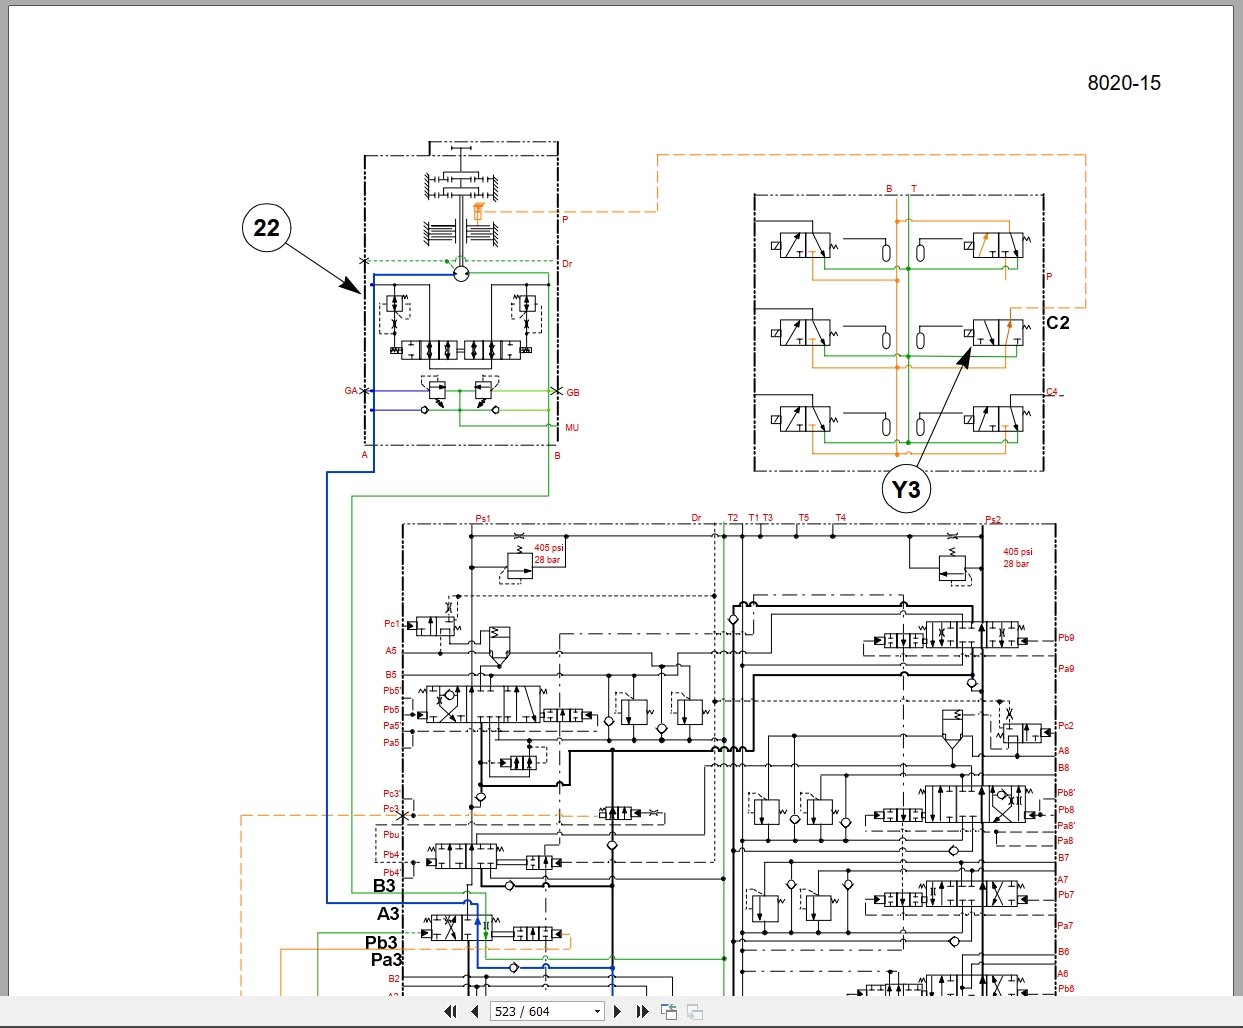
Task: Jump to the last page
Action: tap(641, 1011)
